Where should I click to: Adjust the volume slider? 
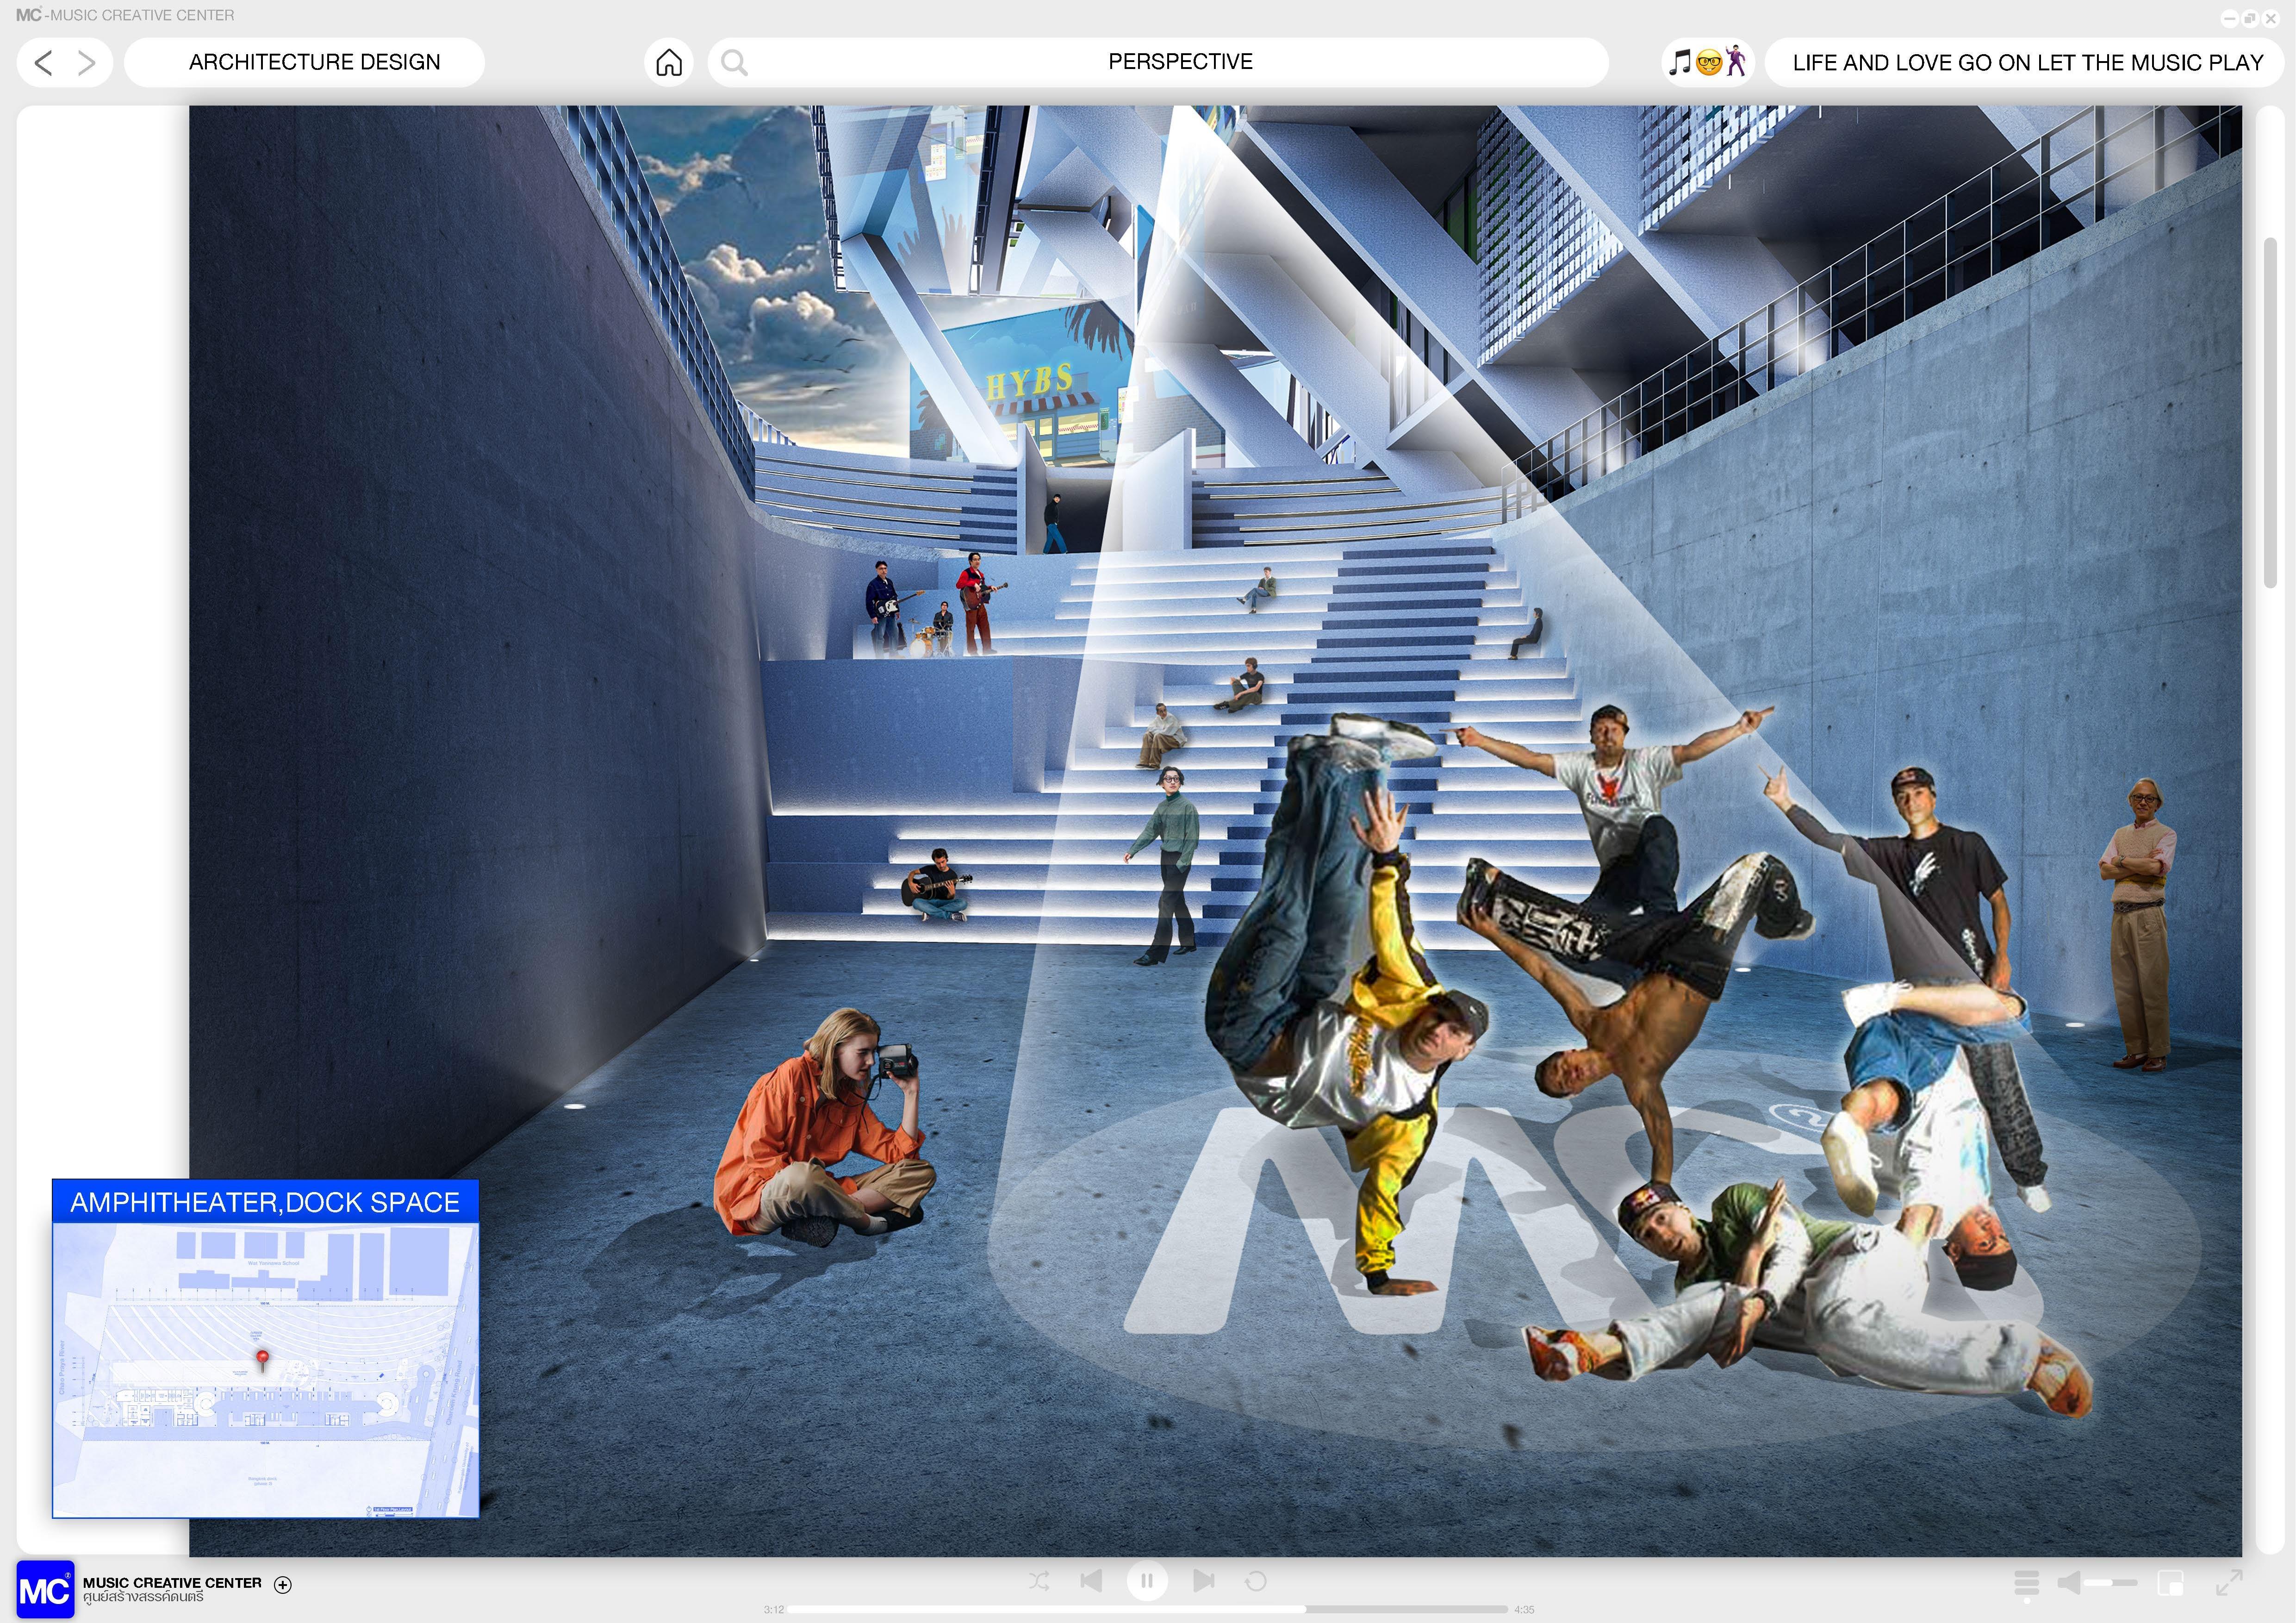point(2111,1583)
